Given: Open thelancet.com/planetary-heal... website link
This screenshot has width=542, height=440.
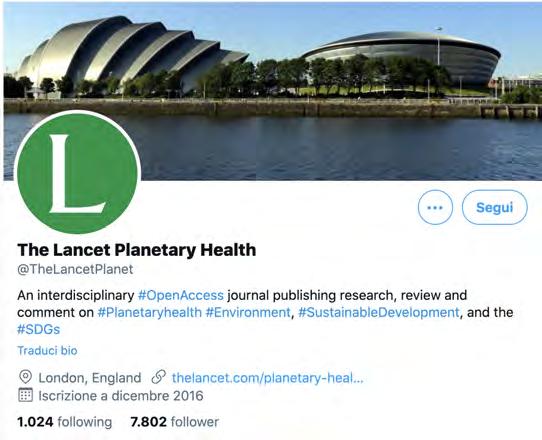Looking at the screenshot, I should click(x=267, y=377).
